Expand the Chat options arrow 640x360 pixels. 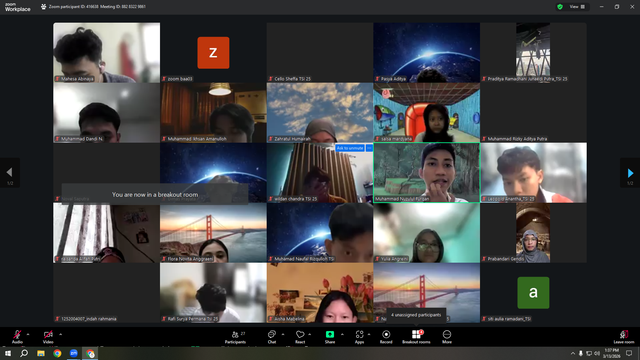coord(283,334)
